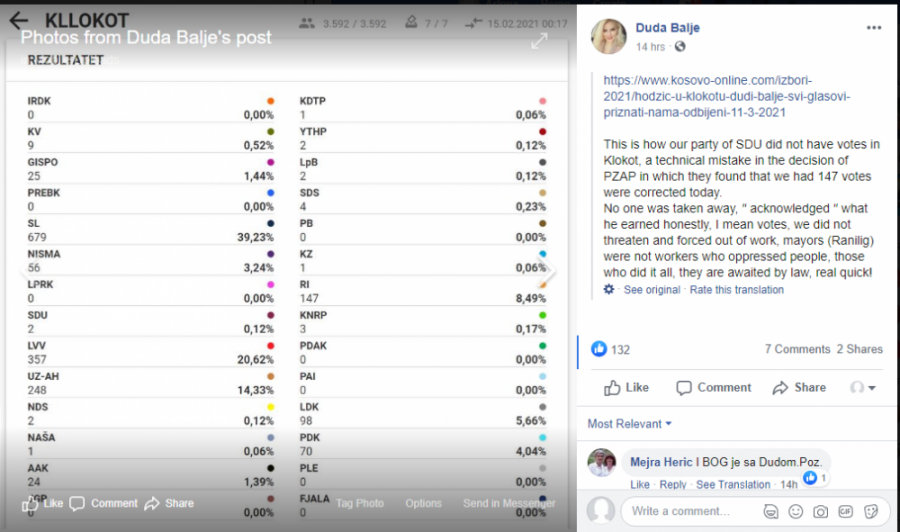Show the previous photo with left chevron
900x532 pixels.
click(x=28, y=269)
